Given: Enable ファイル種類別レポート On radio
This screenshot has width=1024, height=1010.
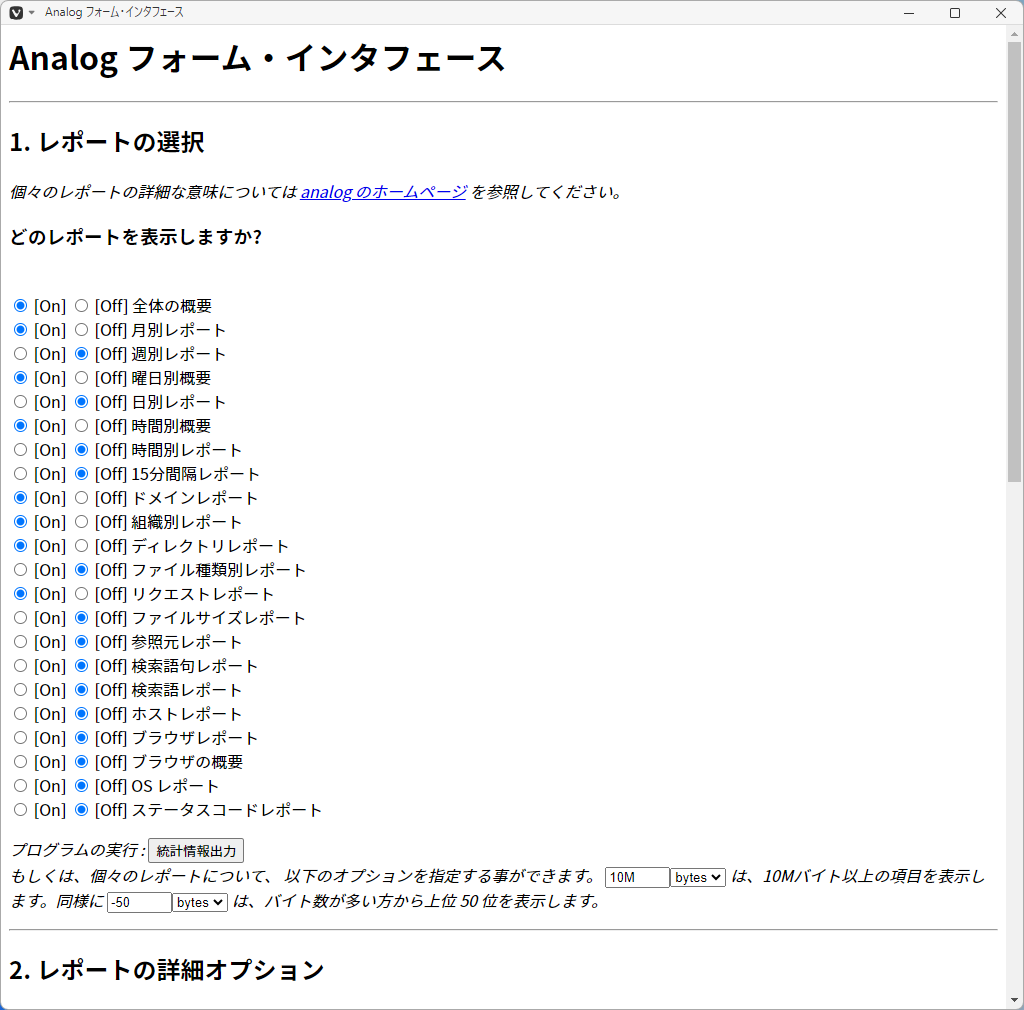Looking at the screenshot, I should point(20,570).
